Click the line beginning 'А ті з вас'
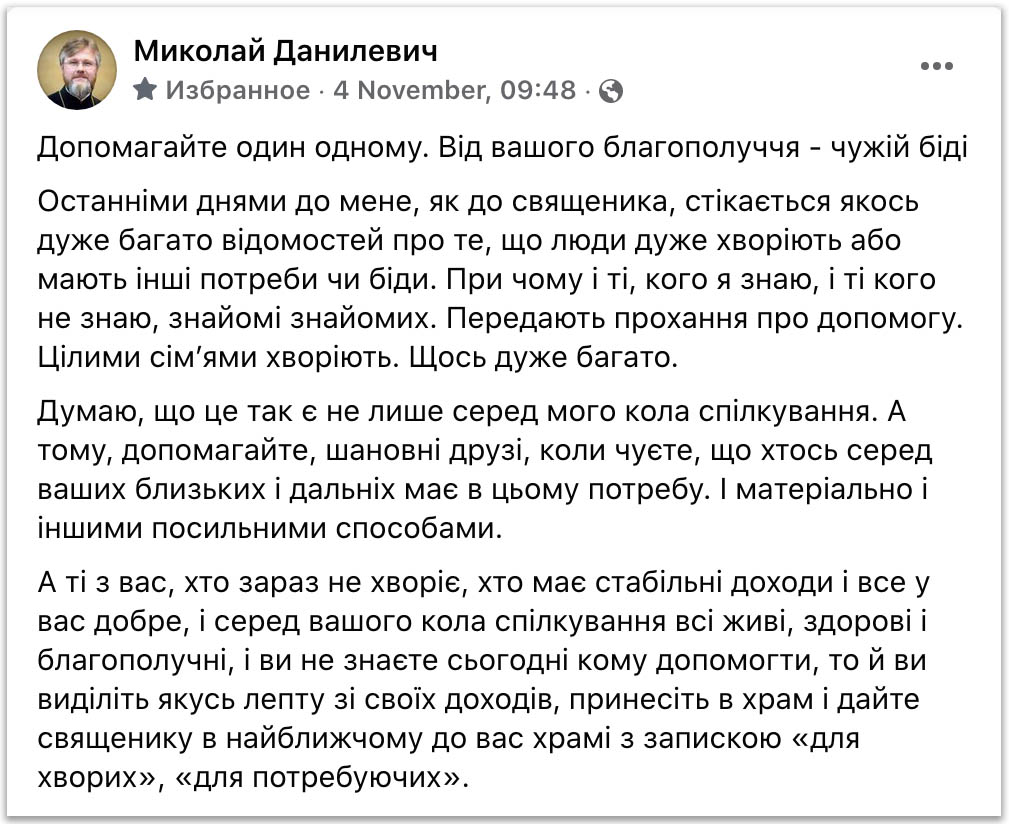Image resolution: width=1009 pixels, height=824 pixels. coord(483,583)
